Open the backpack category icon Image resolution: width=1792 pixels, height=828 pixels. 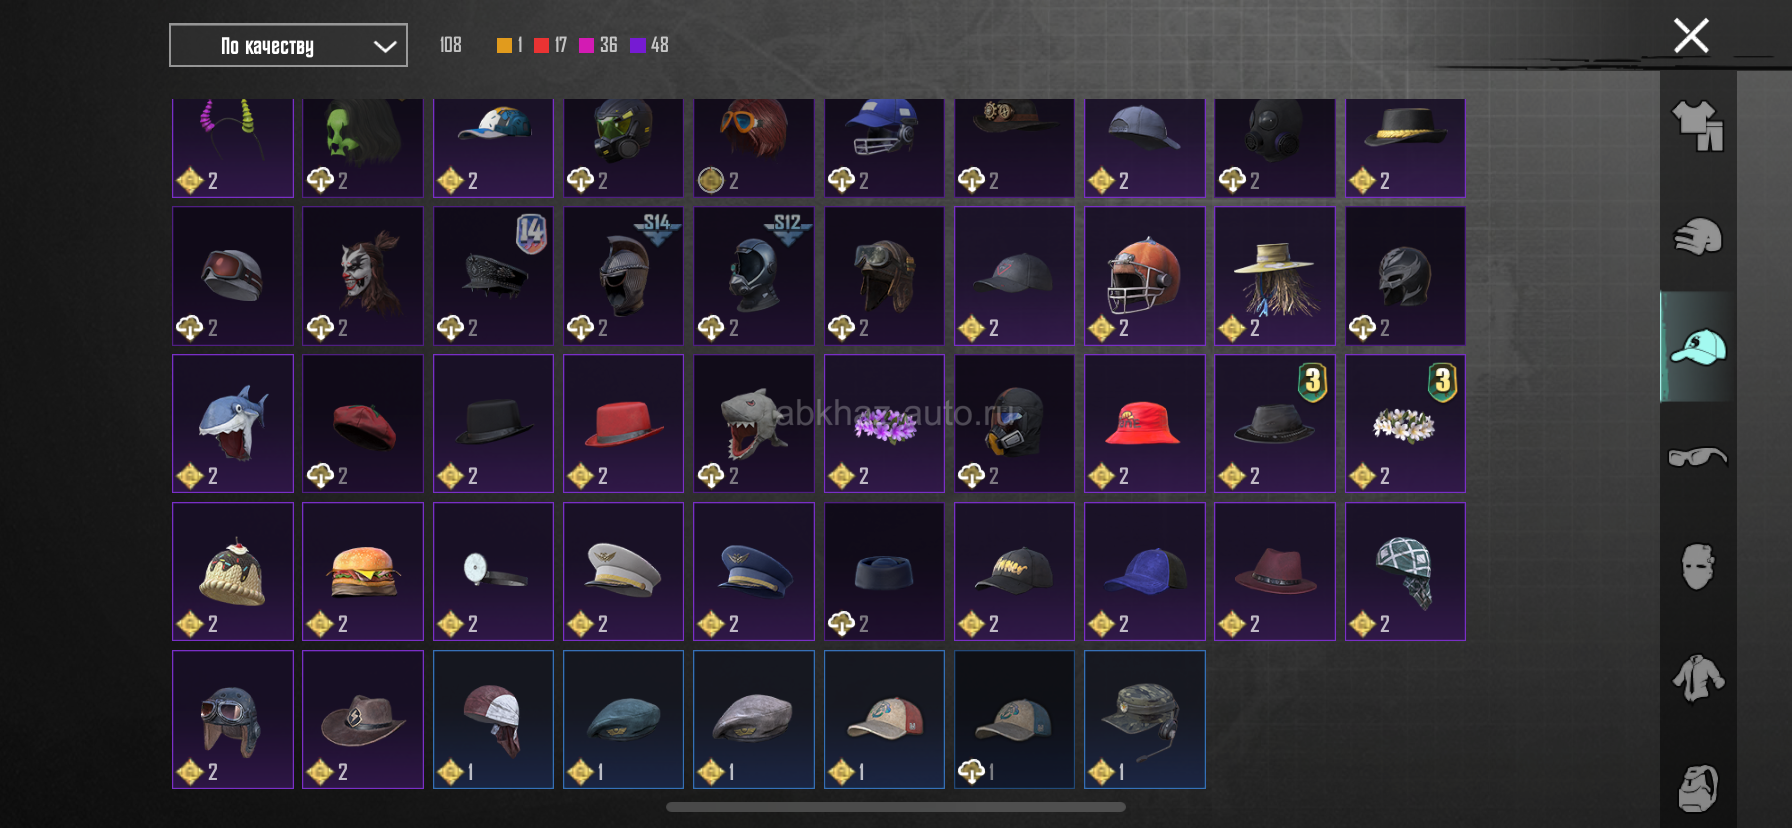tap(1698, 788)
